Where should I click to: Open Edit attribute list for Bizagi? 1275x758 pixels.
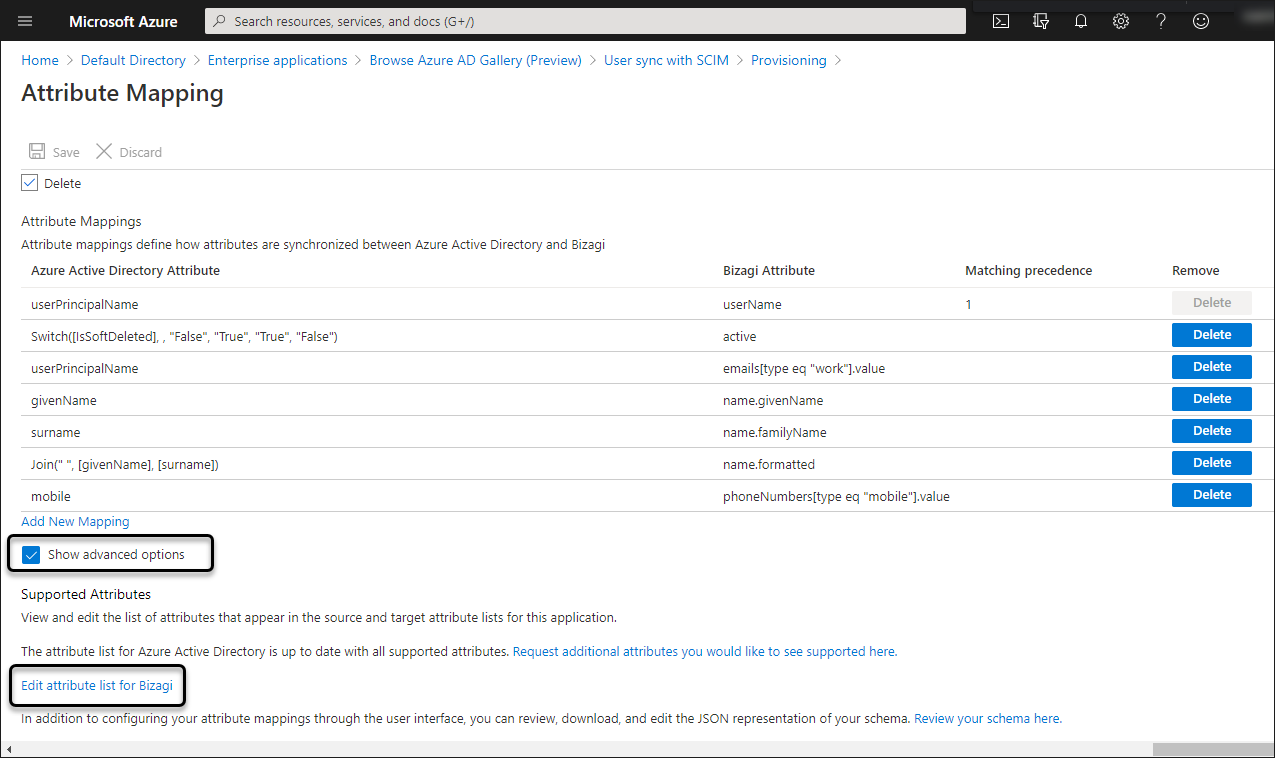pos(97,685)
